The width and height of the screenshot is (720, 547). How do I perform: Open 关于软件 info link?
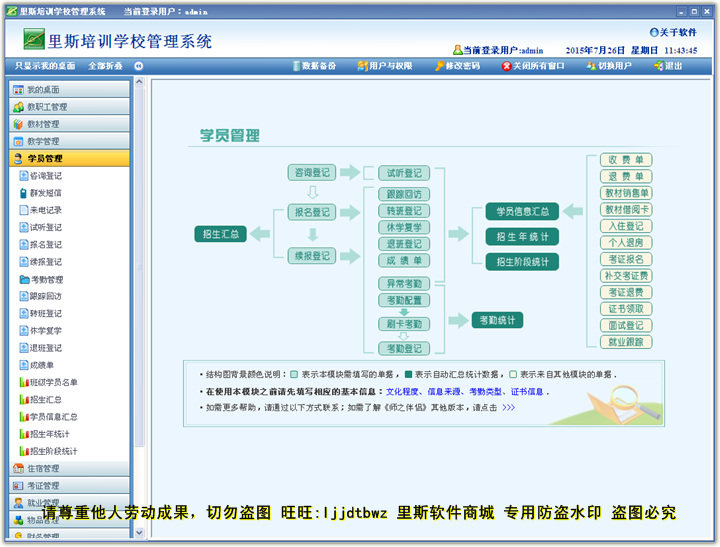(673, 32)
